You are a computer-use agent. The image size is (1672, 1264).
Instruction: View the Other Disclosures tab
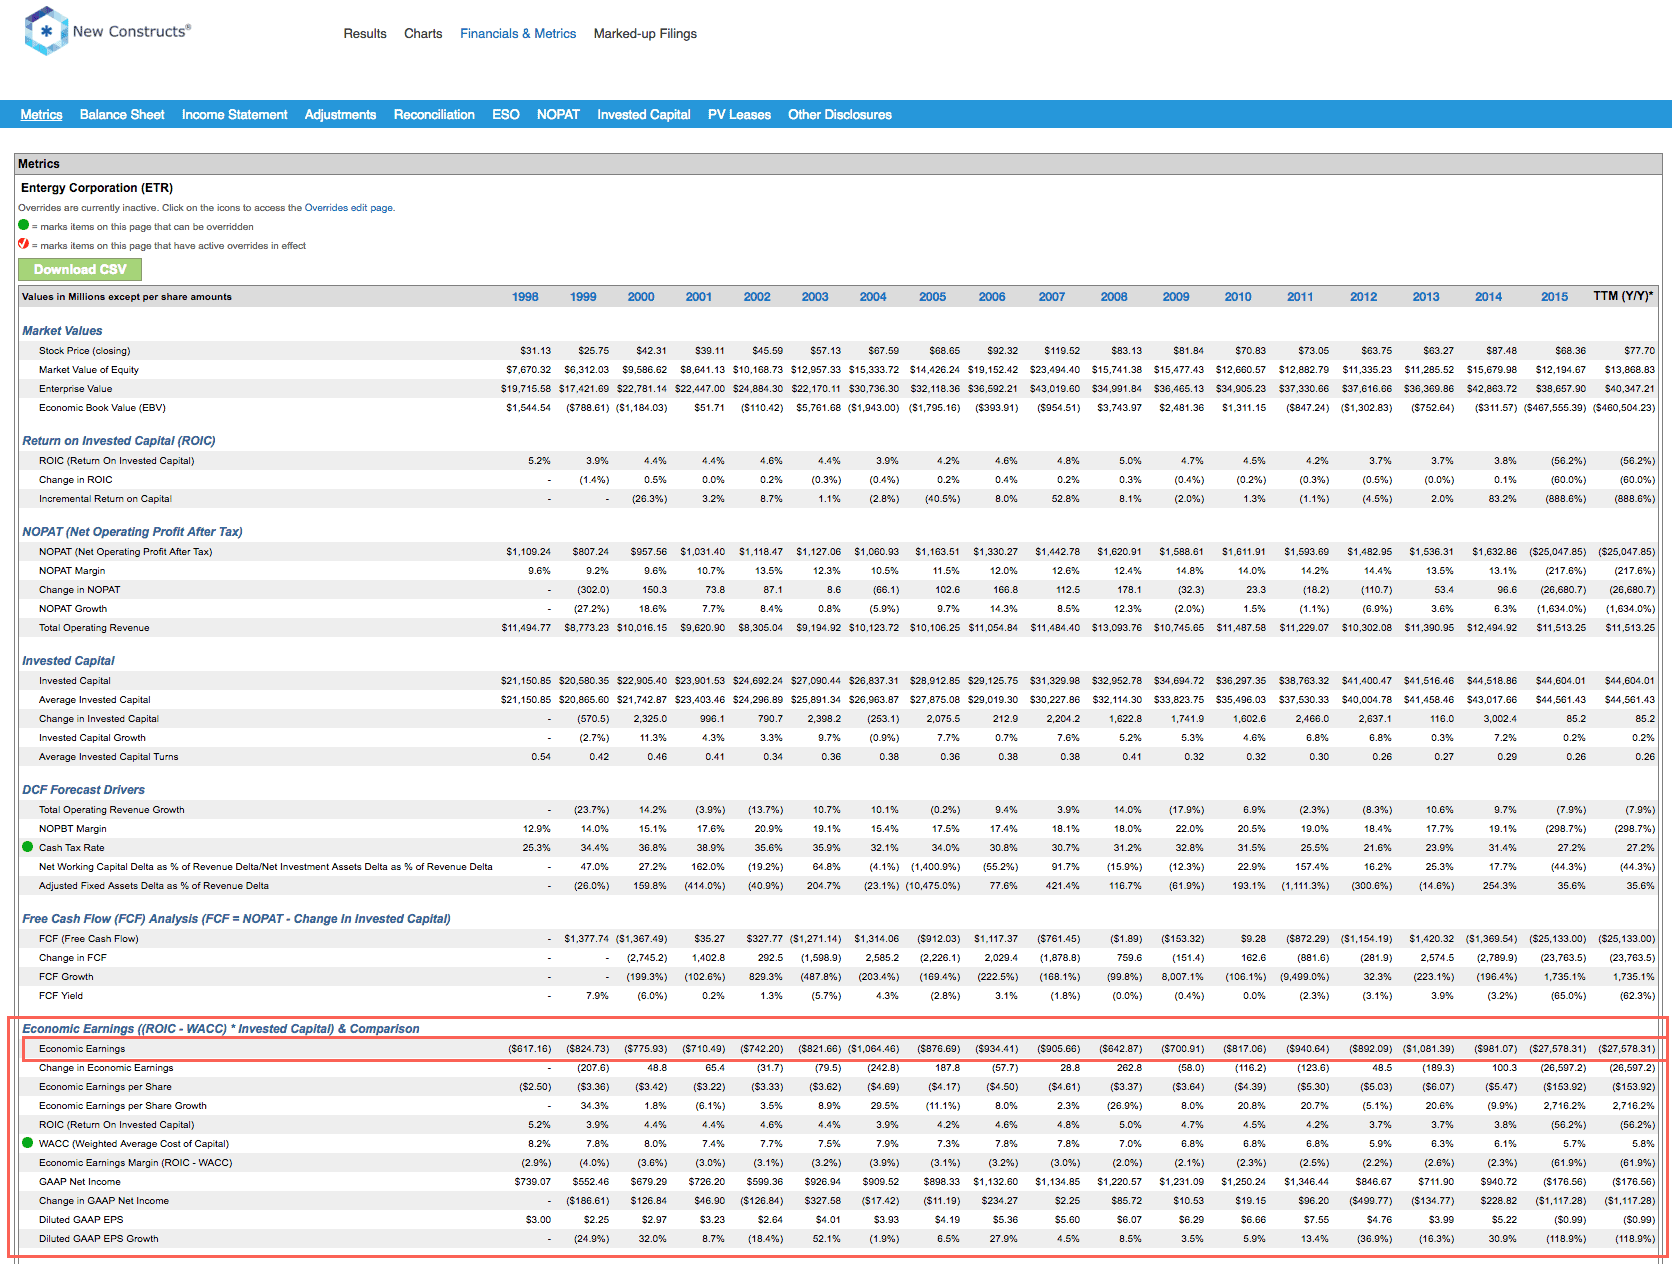(840, 115)
